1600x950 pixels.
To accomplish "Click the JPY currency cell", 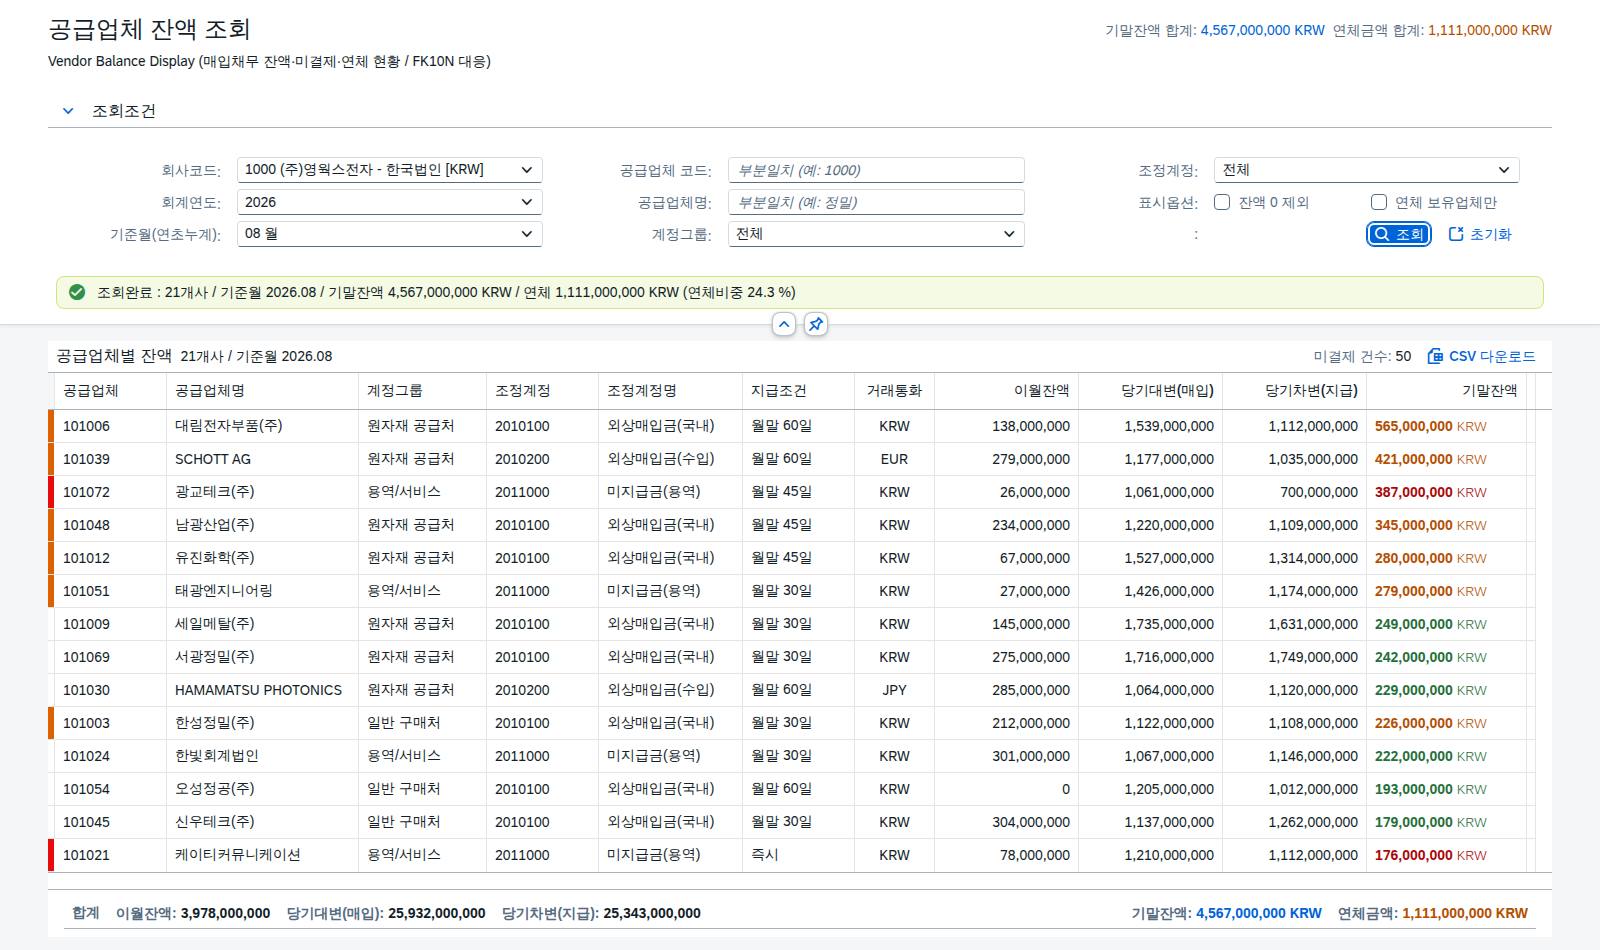I will pyautogui.click(x=895, y=690).
